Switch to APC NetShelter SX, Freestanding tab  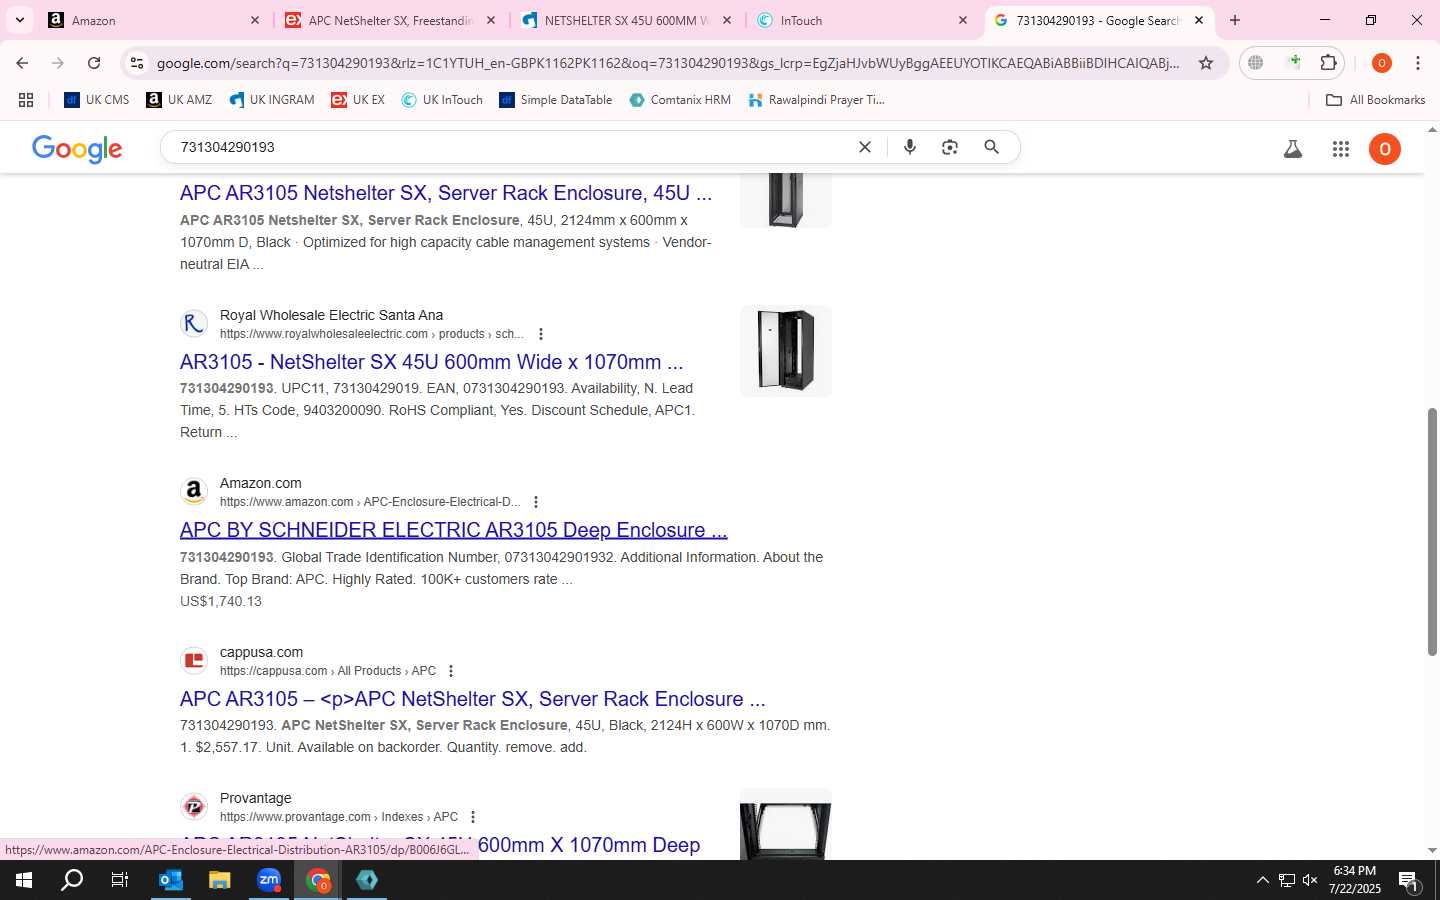[x=390, y=20]
